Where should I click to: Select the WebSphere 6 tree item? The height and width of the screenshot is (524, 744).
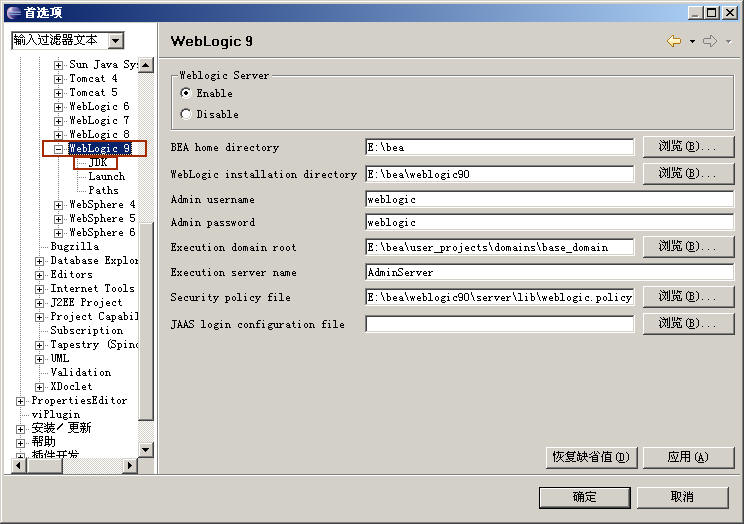102,232
